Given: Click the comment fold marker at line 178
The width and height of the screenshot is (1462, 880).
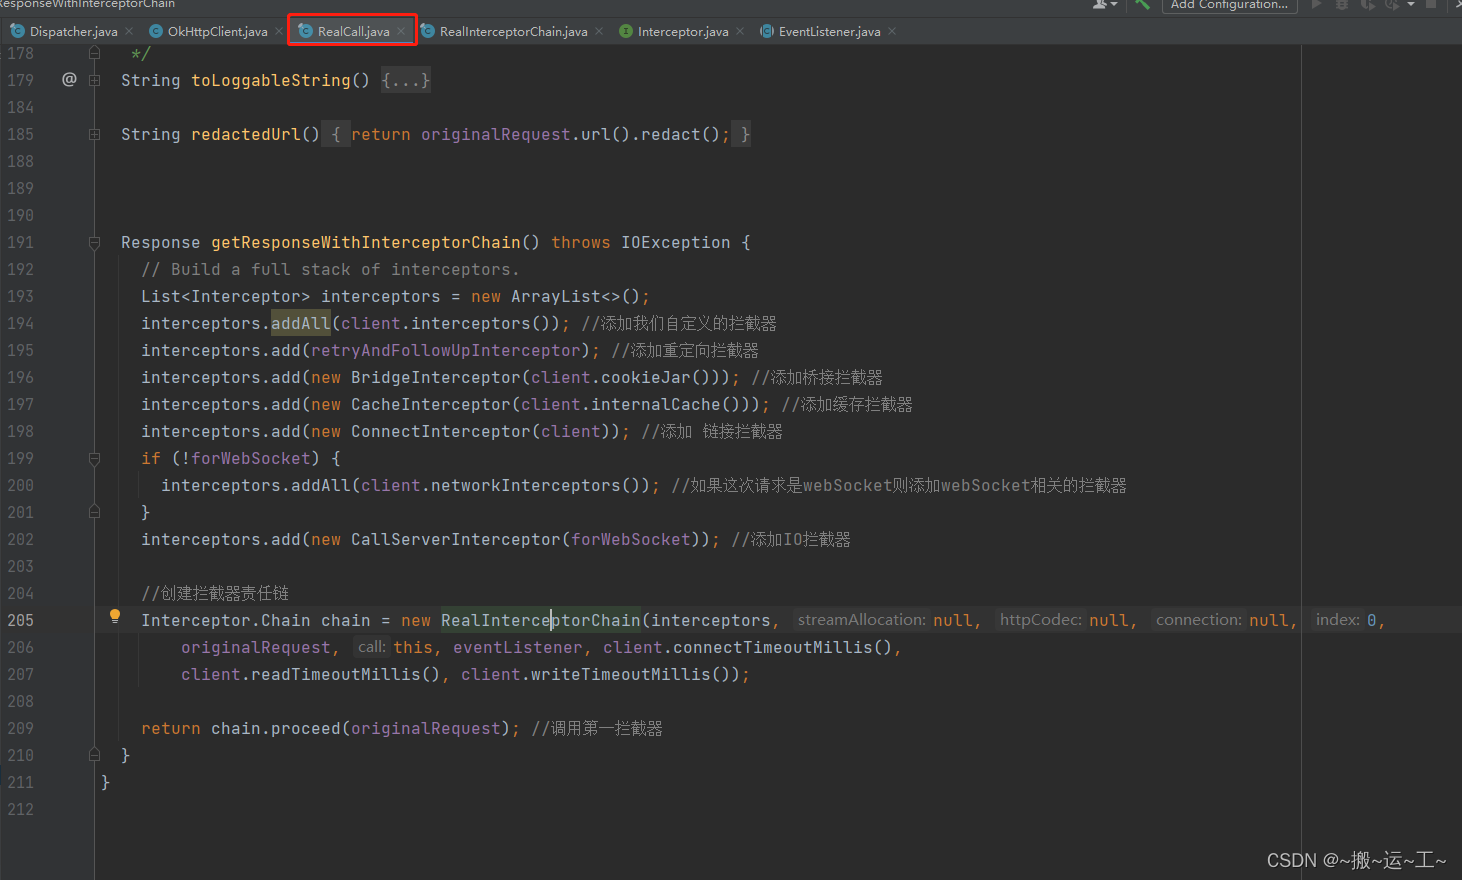Looking at the screenshot, I should (x=94, y=53).
